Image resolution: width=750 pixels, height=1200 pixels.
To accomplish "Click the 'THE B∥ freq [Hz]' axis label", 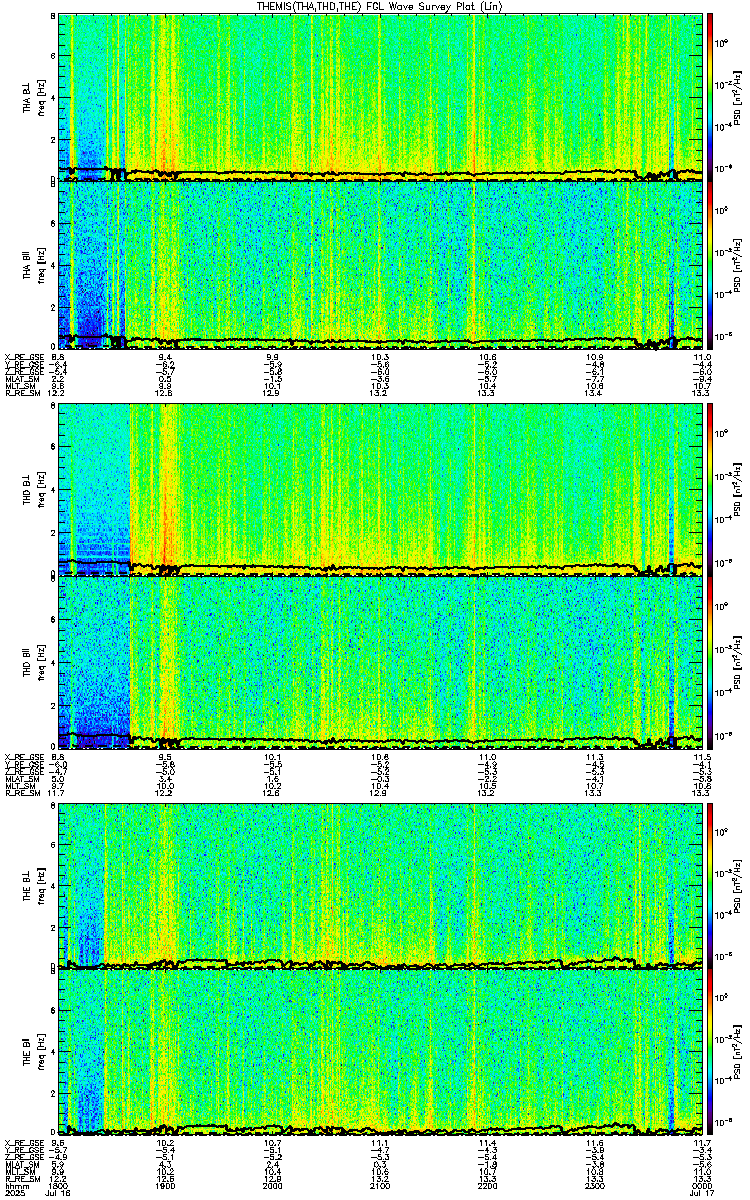I will point(33,1052).
